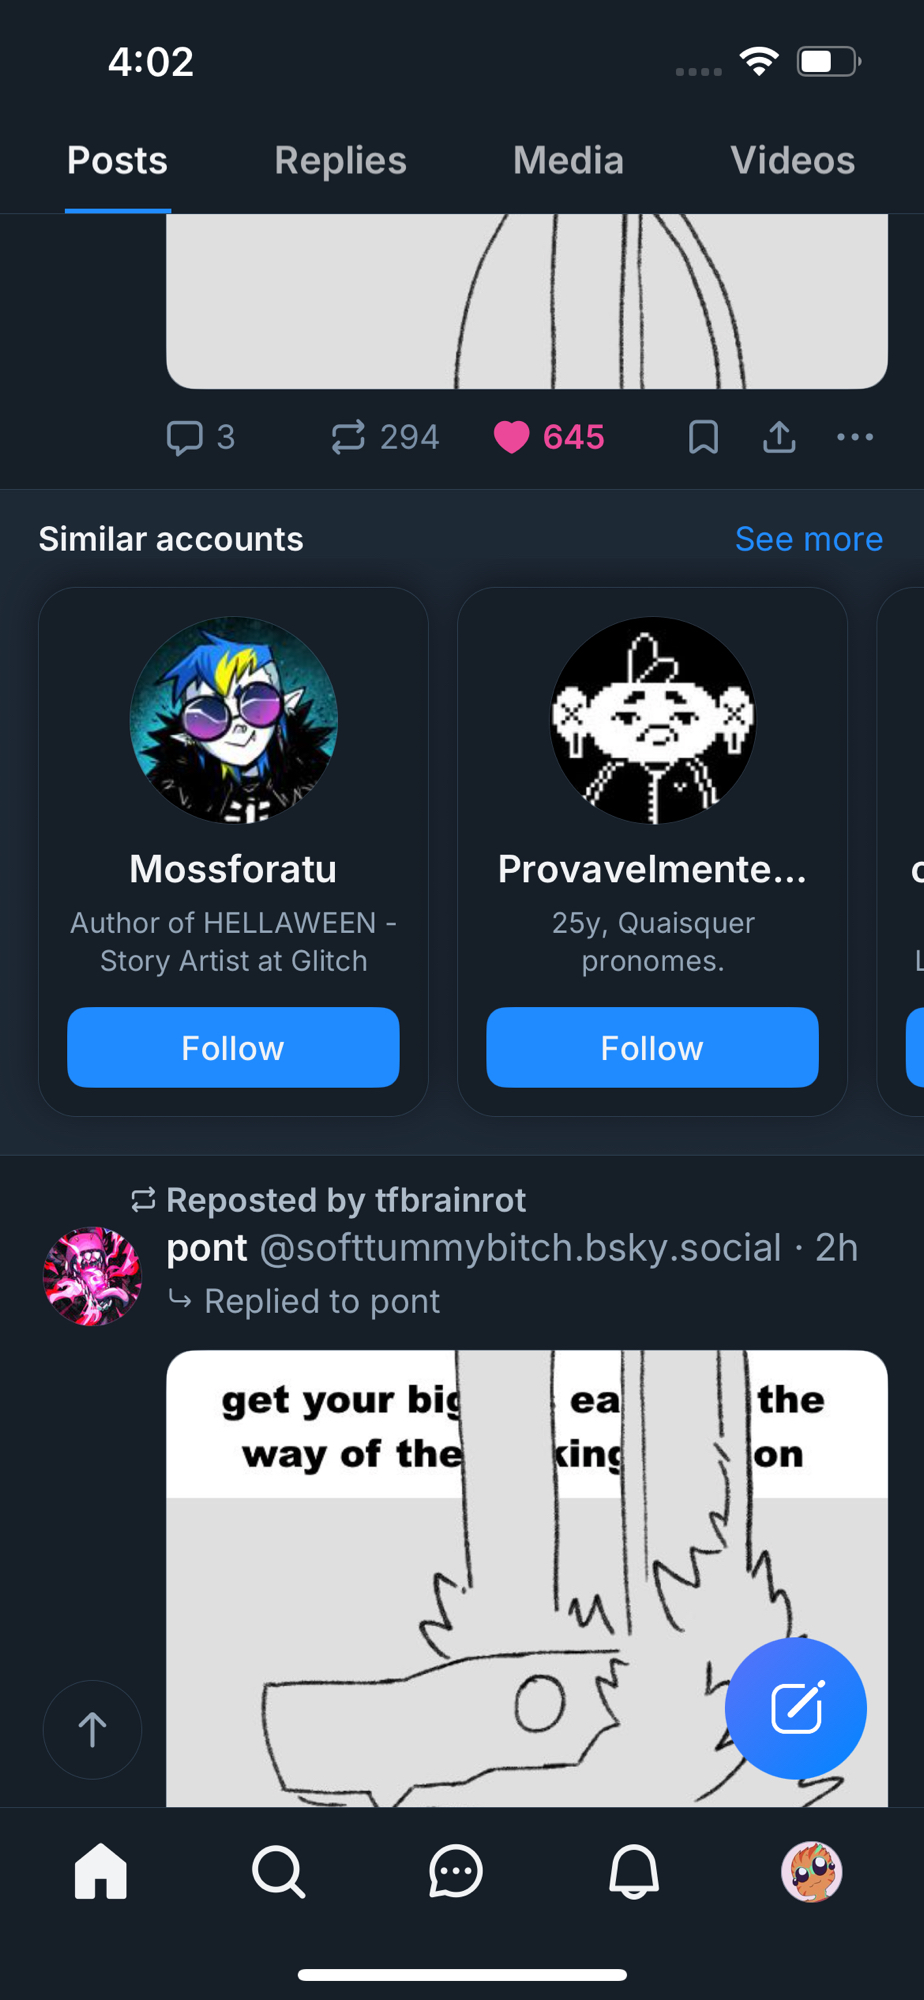Switch to the Replies tab
Screen dimensions: 924x2000
pyautogui.click(x=340, y=161)
